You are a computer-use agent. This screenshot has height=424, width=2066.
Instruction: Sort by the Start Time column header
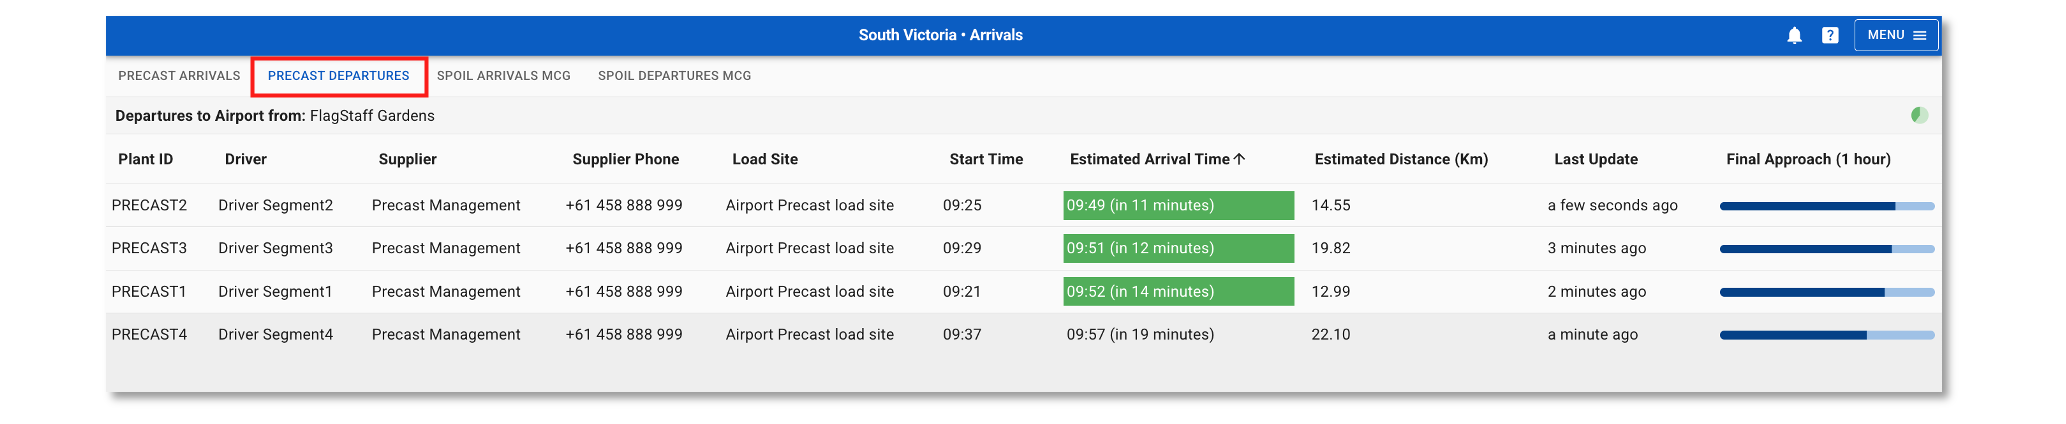point(986,159)
